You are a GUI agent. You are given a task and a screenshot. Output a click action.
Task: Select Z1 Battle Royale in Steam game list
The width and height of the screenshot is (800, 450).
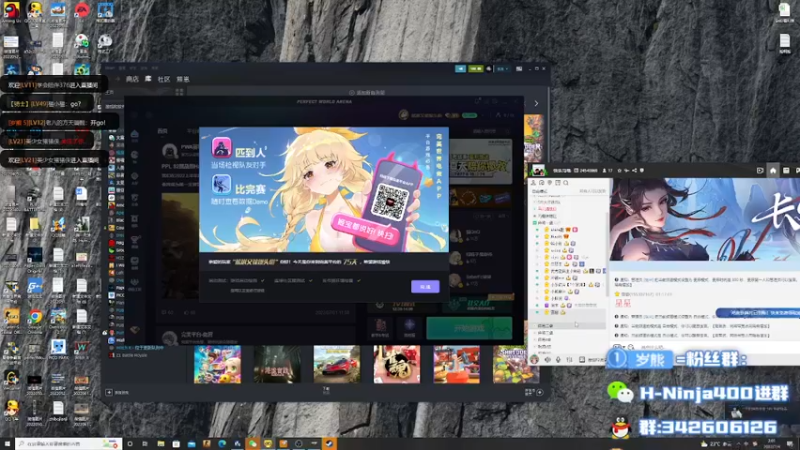(132, 355)
